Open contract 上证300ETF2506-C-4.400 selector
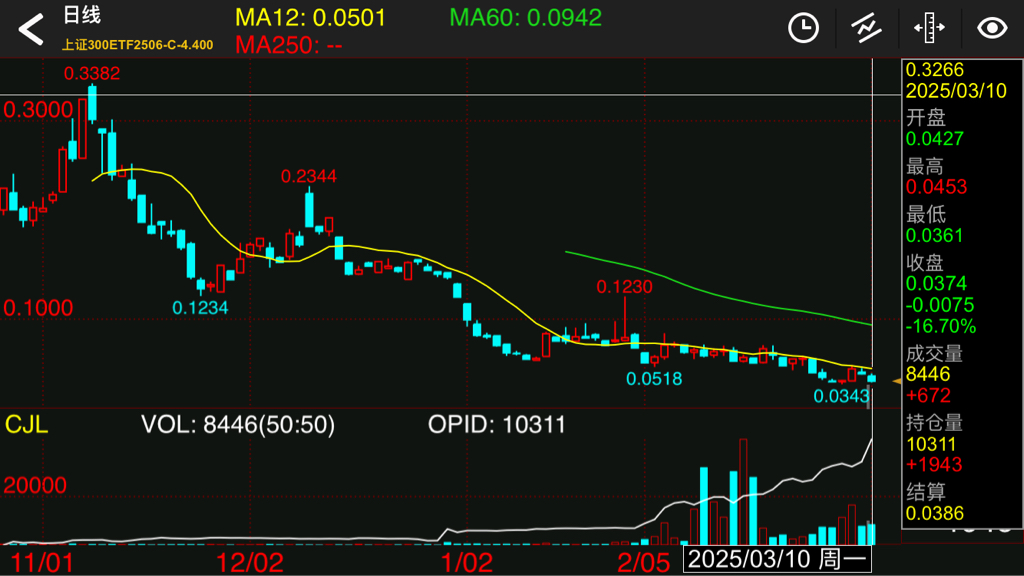Image resolution: width=1024 pixels, height=576 pixels. point(137,45)
